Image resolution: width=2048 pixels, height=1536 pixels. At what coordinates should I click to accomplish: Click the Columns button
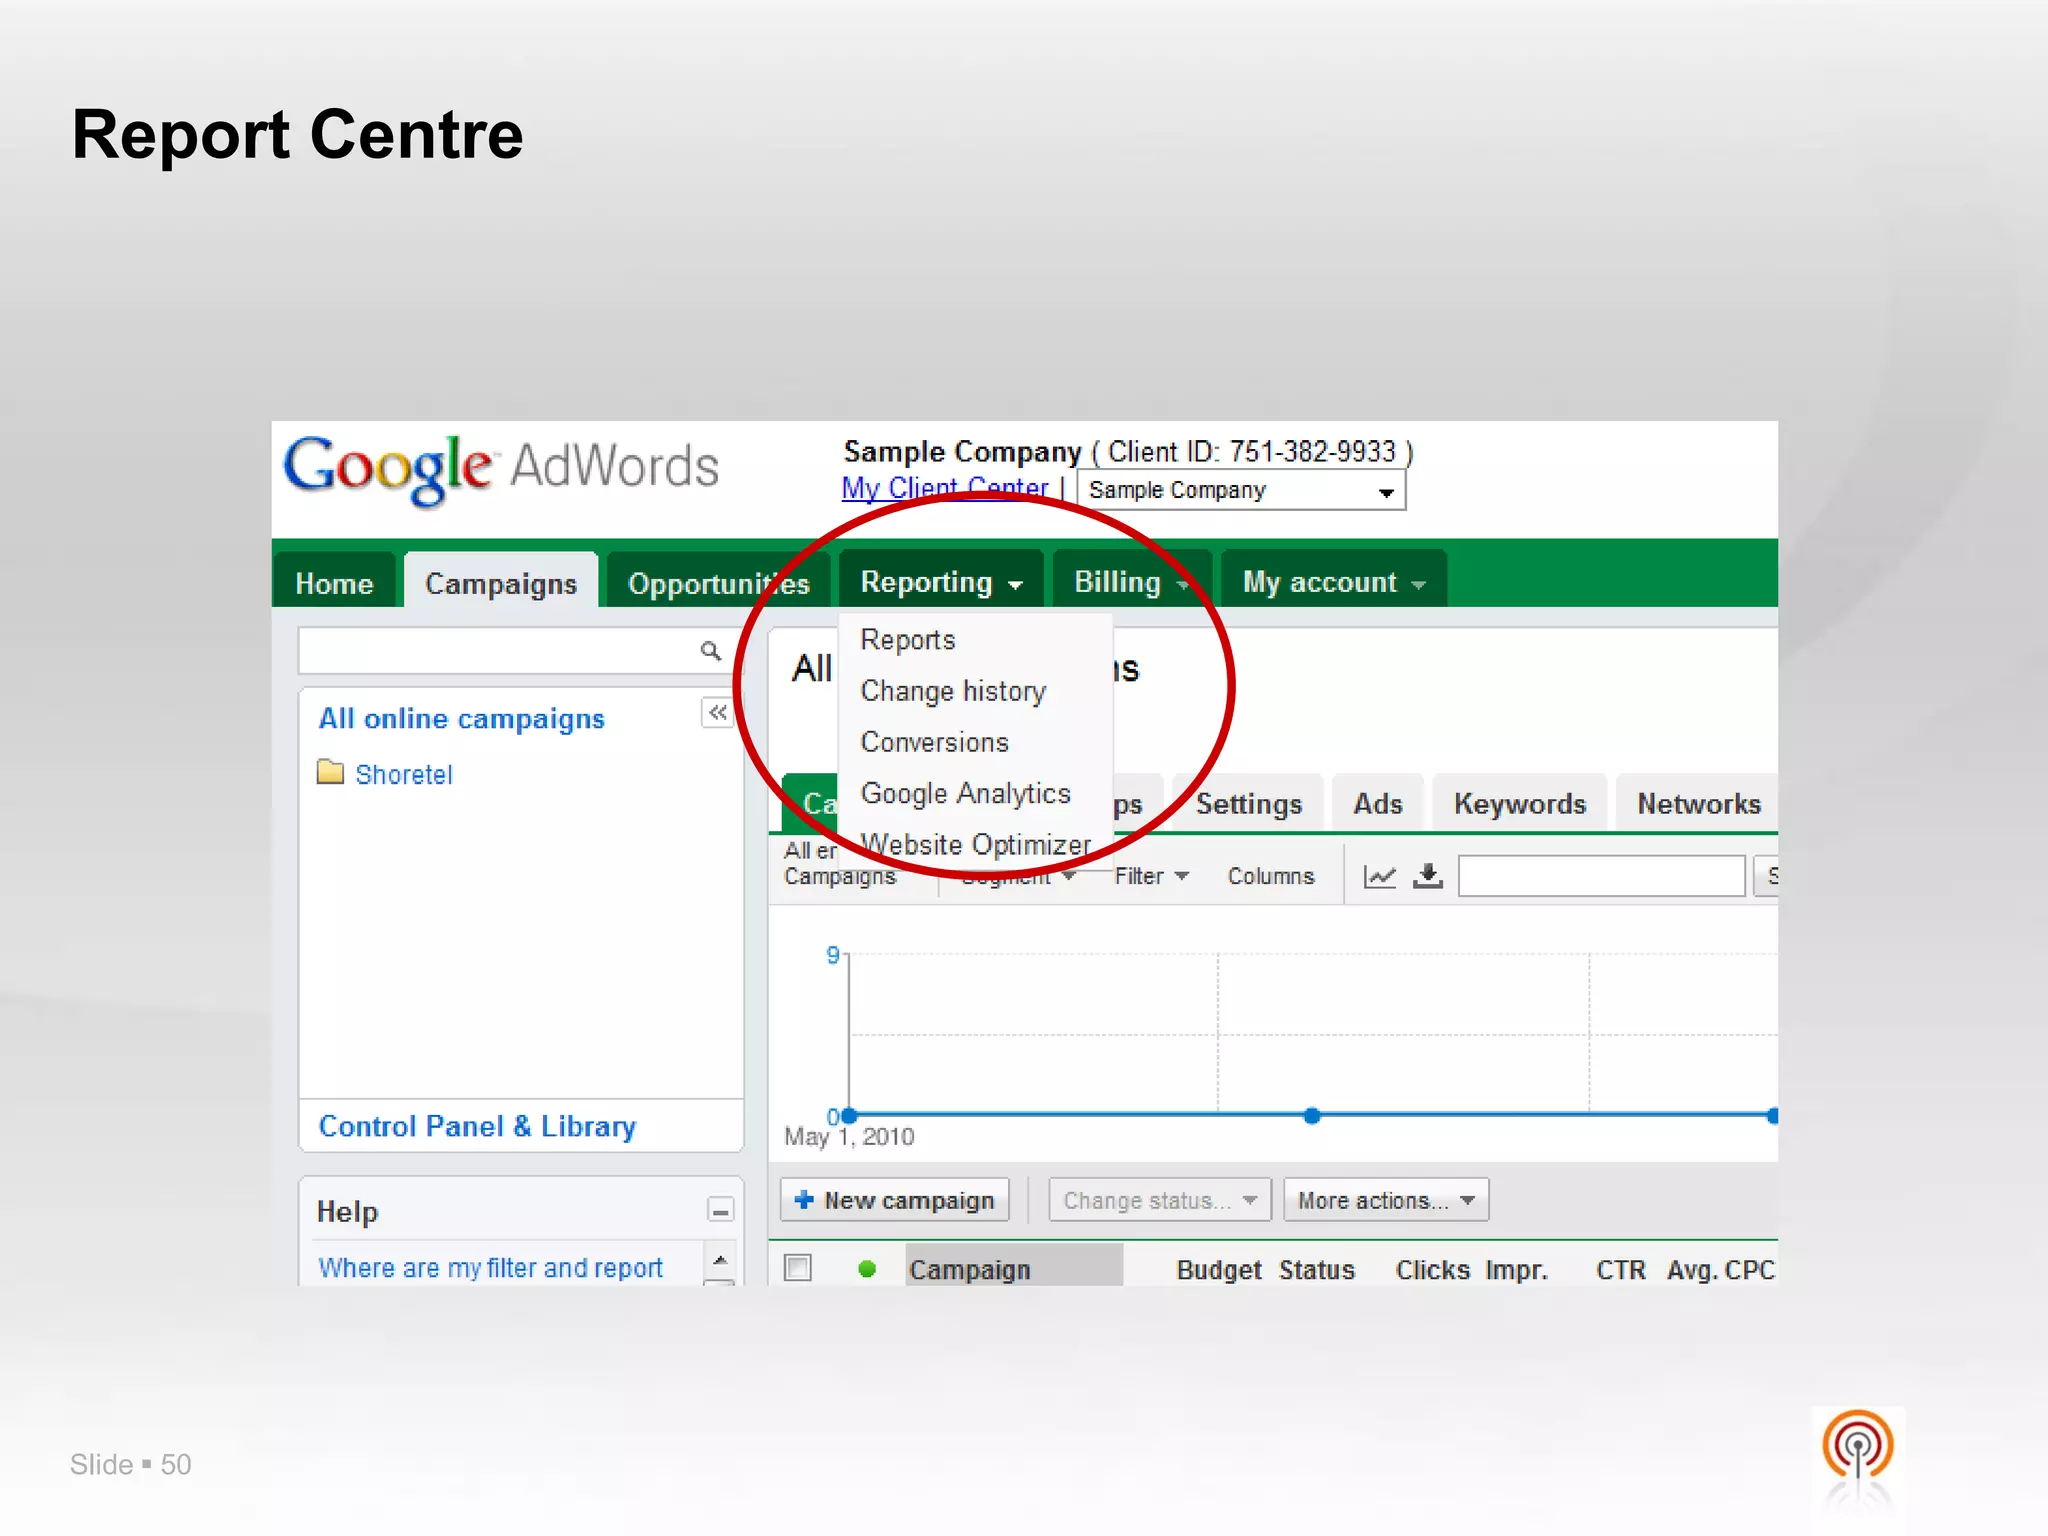click(x=1271, y=876)
